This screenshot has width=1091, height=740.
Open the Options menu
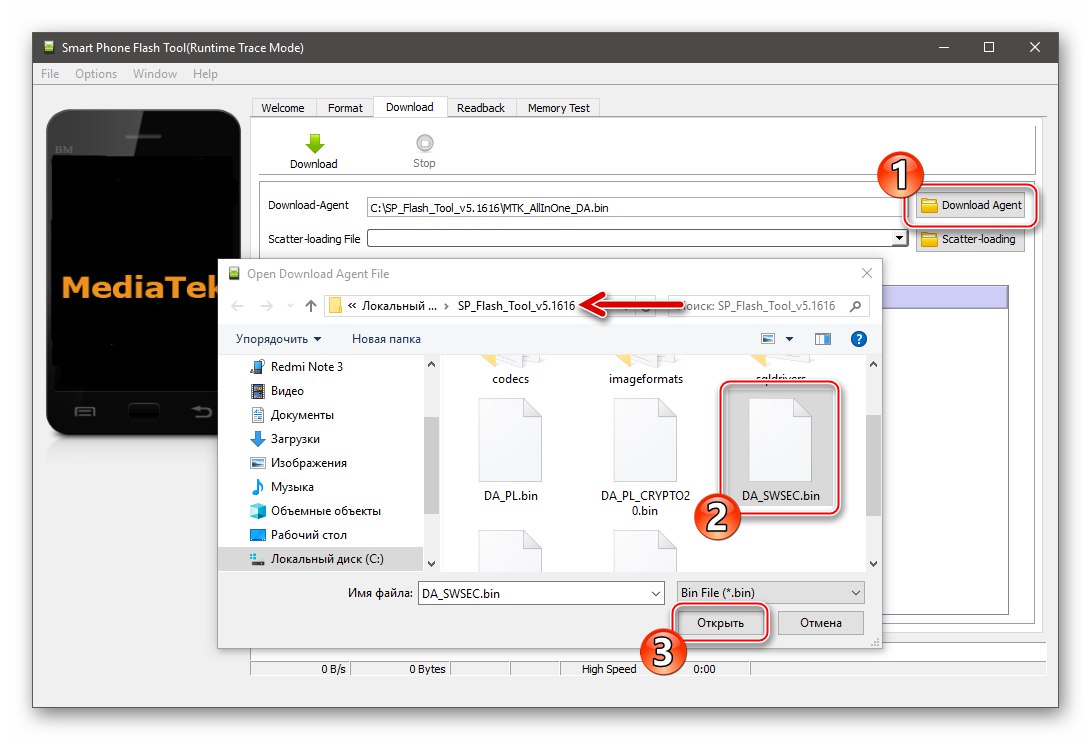pos(96,74)
